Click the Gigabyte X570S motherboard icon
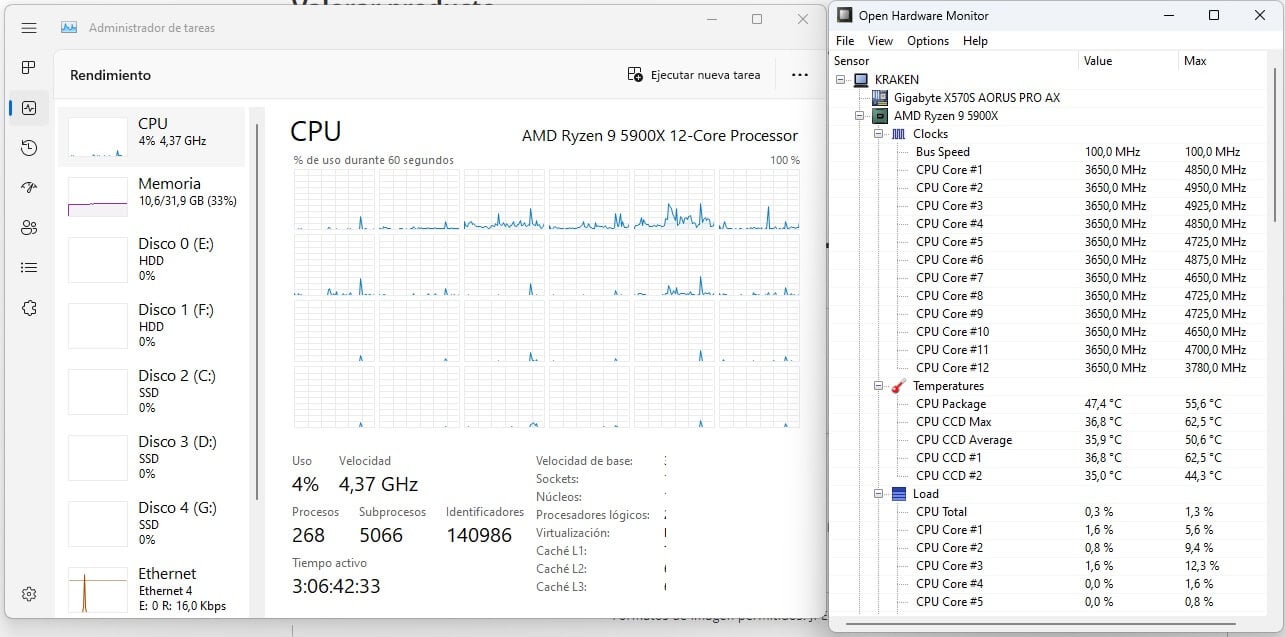 pyautogui.click(x=880, y=98)
